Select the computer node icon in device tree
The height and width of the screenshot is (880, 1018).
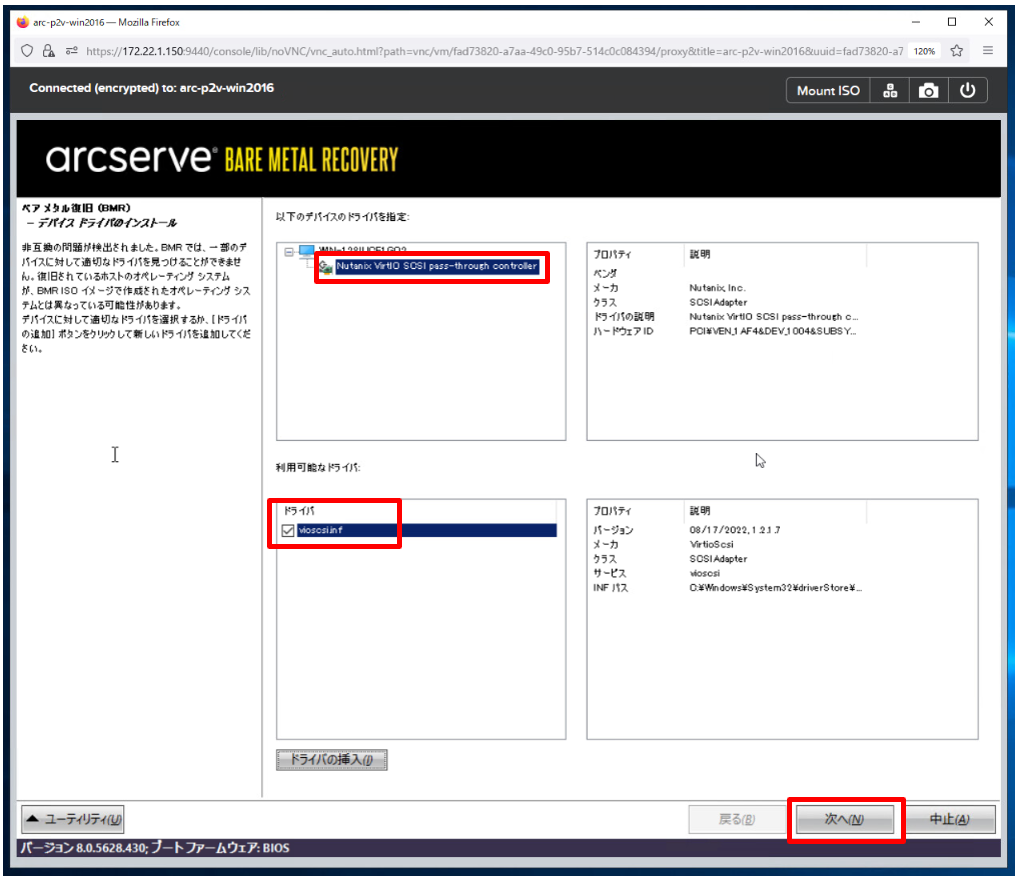[306, 251]
